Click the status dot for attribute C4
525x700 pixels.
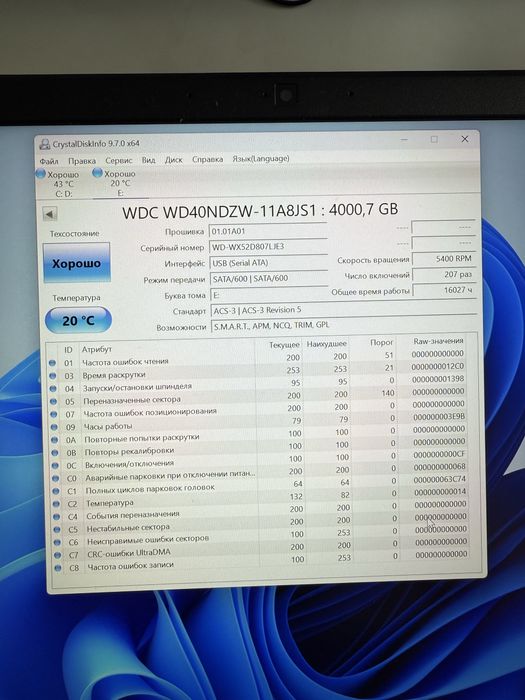coord(56,517)
